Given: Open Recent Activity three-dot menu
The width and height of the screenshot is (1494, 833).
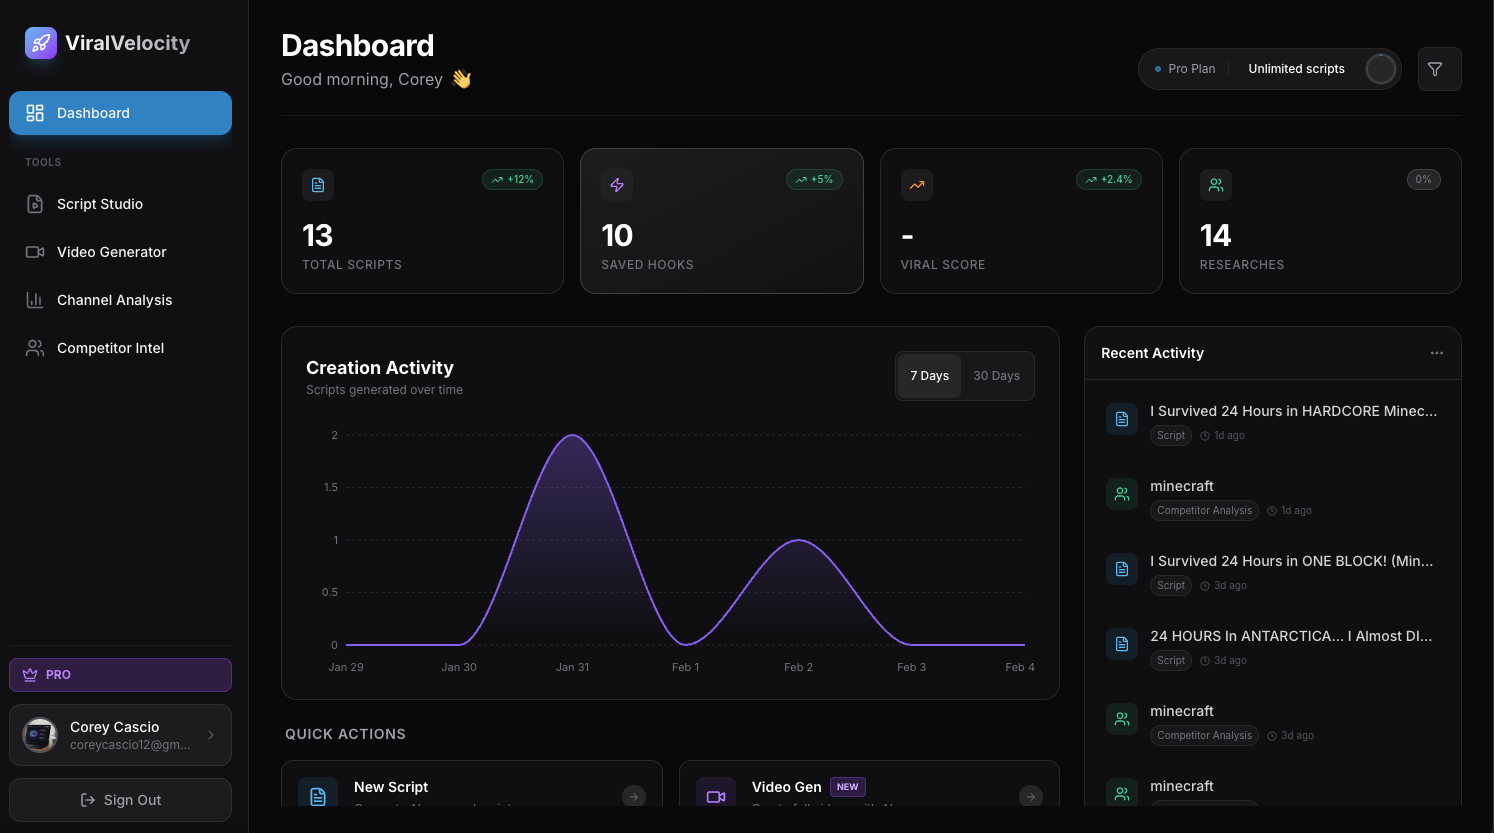Looking at the screenshot, I should coord(1436,353).
